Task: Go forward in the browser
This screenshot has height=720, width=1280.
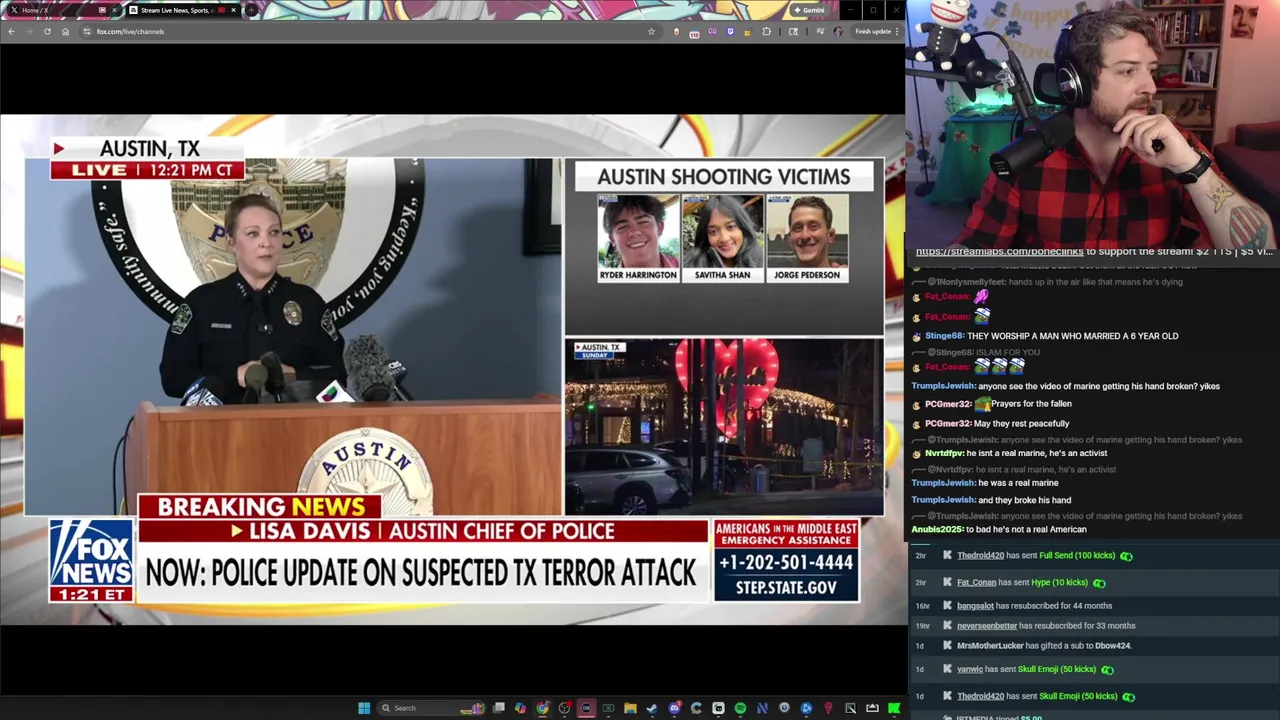Action: tap(29, 31)
